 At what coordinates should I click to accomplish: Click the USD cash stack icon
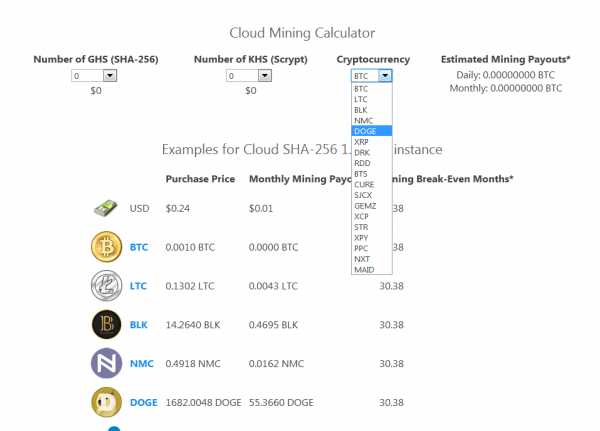tap(106, 208)
